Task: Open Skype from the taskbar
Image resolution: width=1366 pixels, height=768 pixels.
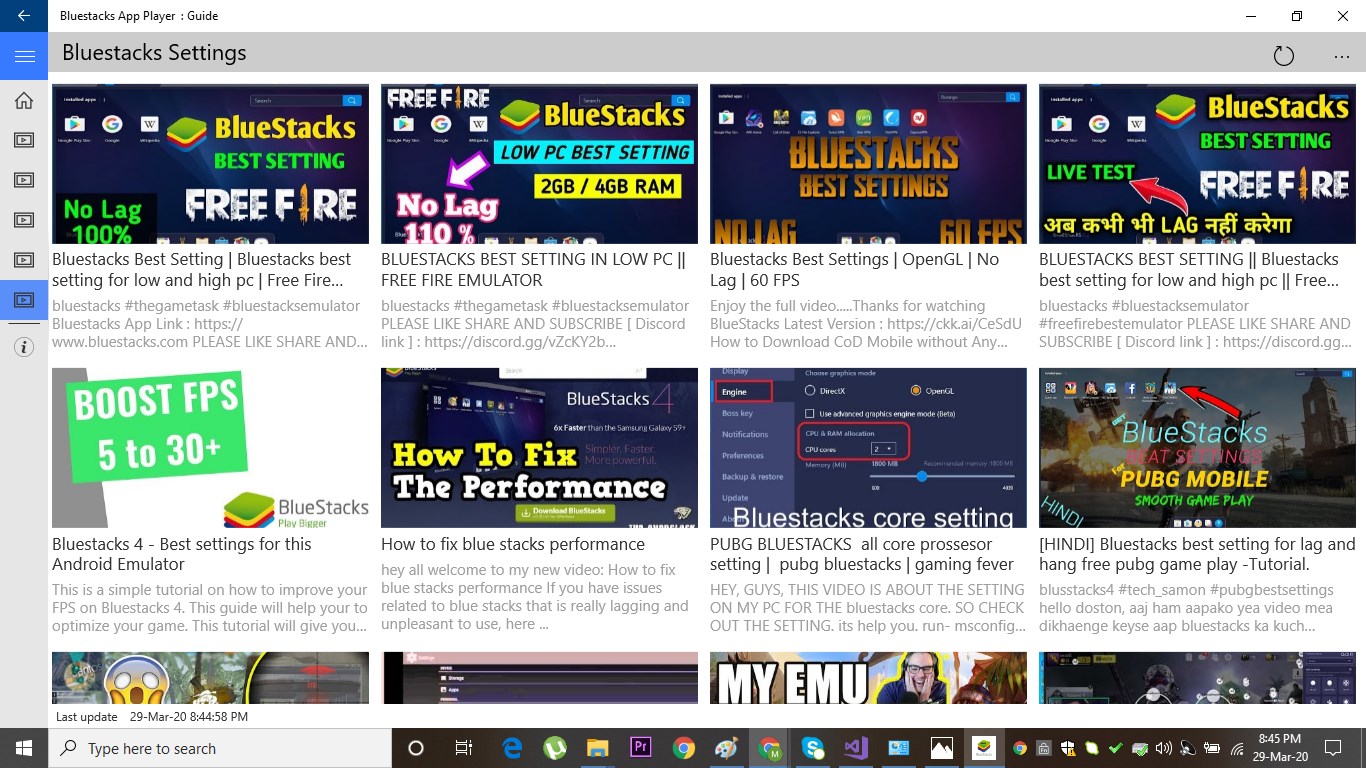Action: (x=813, y=747)
